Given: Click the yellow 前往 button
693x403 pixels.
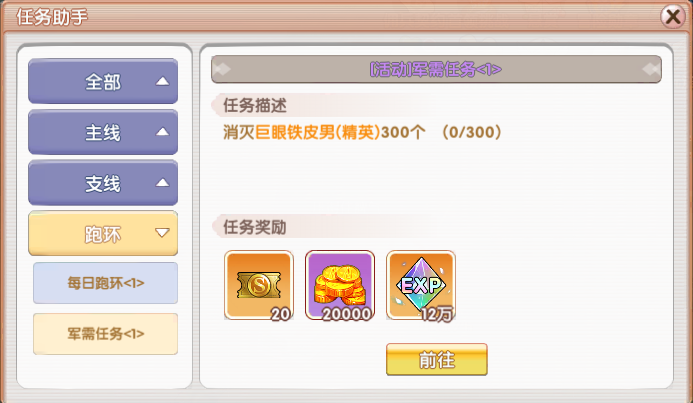Looking at the screenshot, I should coord(437,360).
